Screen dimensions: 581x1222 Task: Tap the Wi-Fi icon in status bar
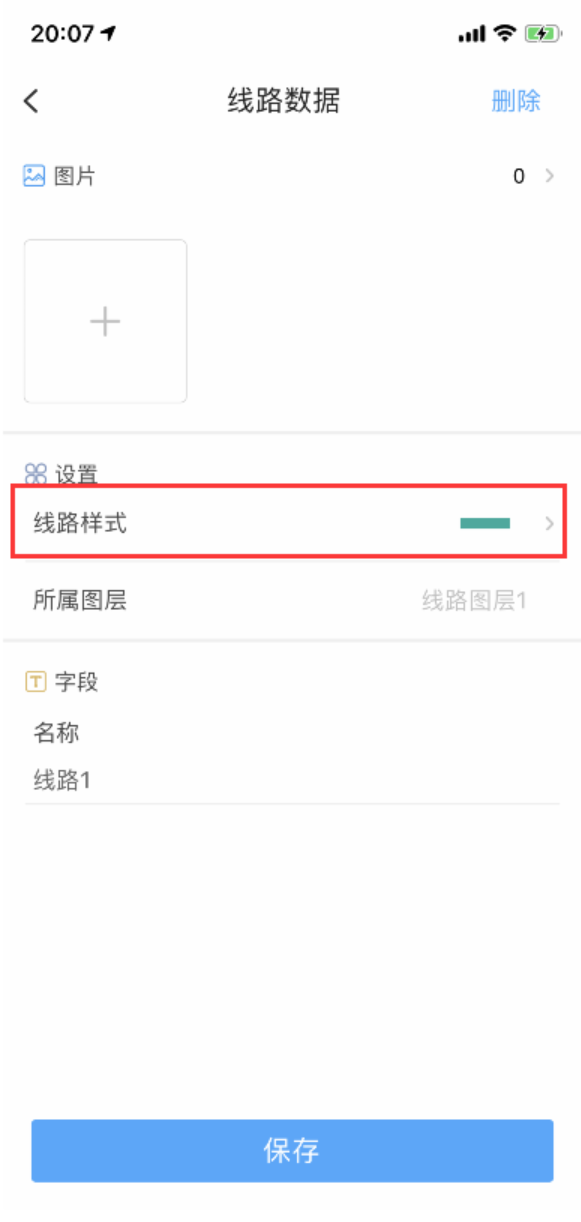[x=505, y=33]
